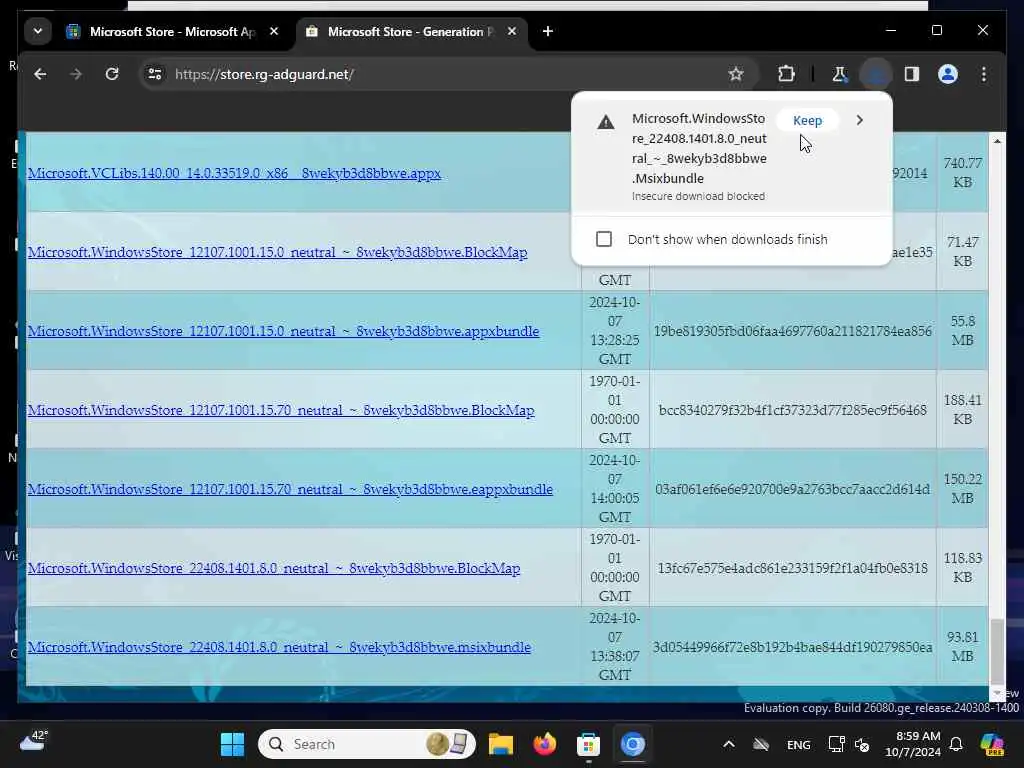The width and height of the screenshot is (1024, 768).
Task: Open the Chrome Labs flask icon
Action: point(839,74)
